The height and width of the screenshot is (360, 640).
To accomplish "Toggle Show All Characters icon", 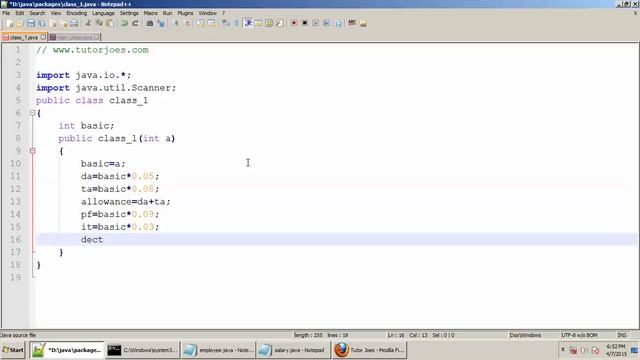I will point(237,23).
